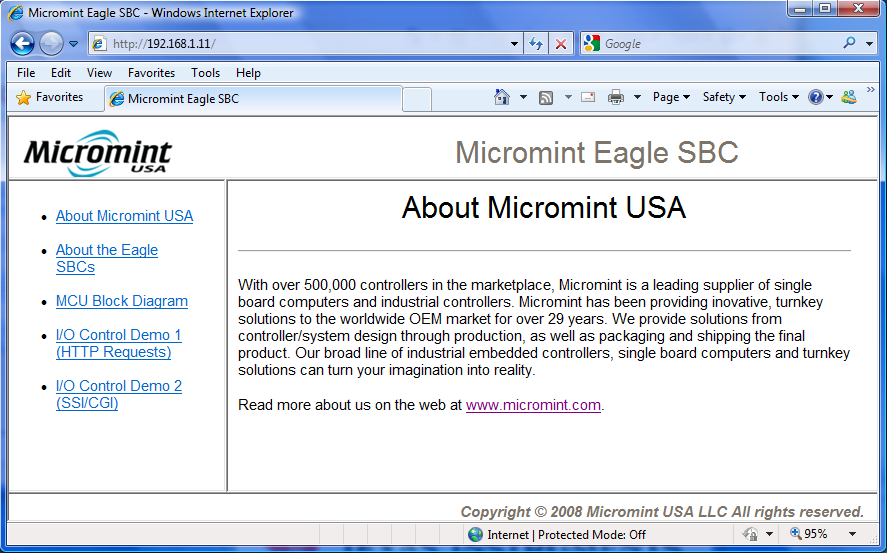Open the address bar history dropdown

pos(514,44)
